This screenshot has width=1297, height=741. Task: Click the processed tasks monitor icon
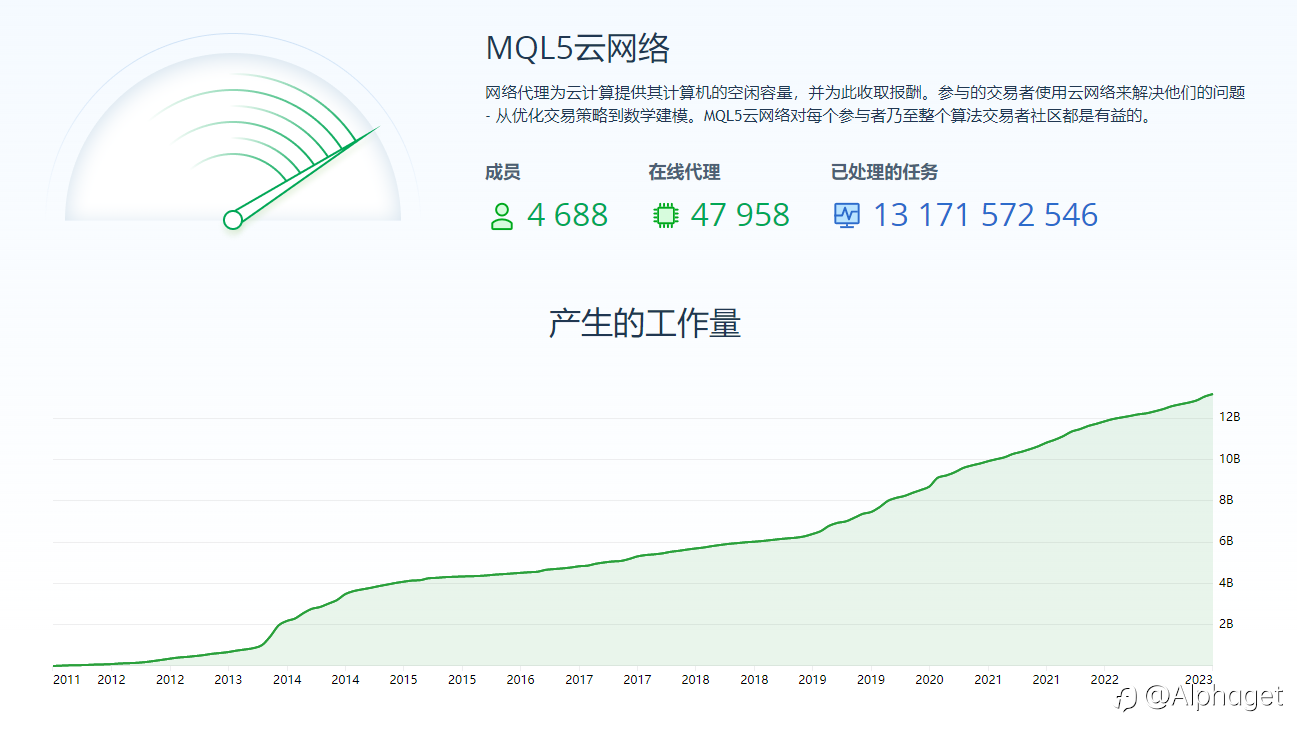(x=847, y=216)
